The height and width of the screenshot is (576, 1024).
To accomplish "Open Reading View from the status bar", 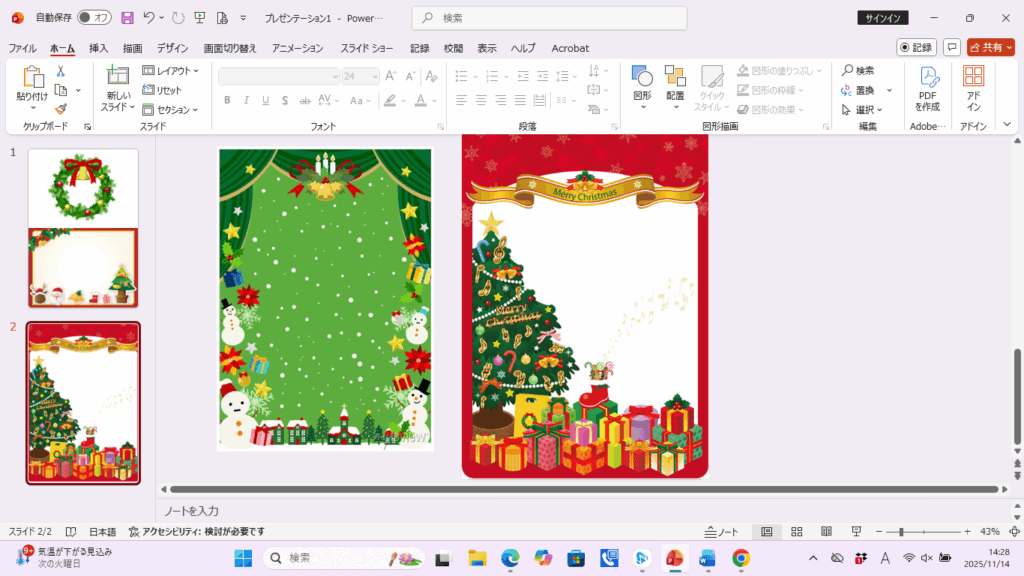I will coord(826,532).
